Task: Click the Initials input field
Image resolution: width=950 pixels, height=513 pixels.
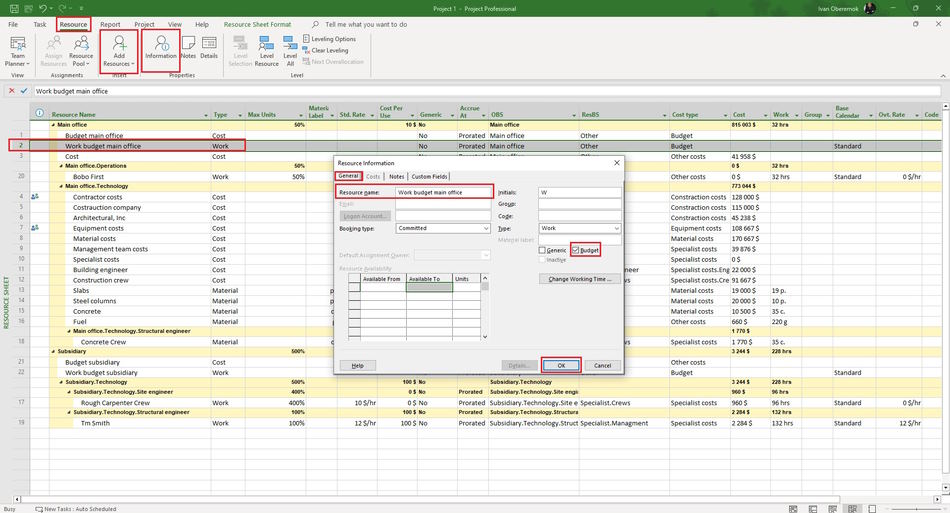Action: pyautogui.click(x=580, y=192)
